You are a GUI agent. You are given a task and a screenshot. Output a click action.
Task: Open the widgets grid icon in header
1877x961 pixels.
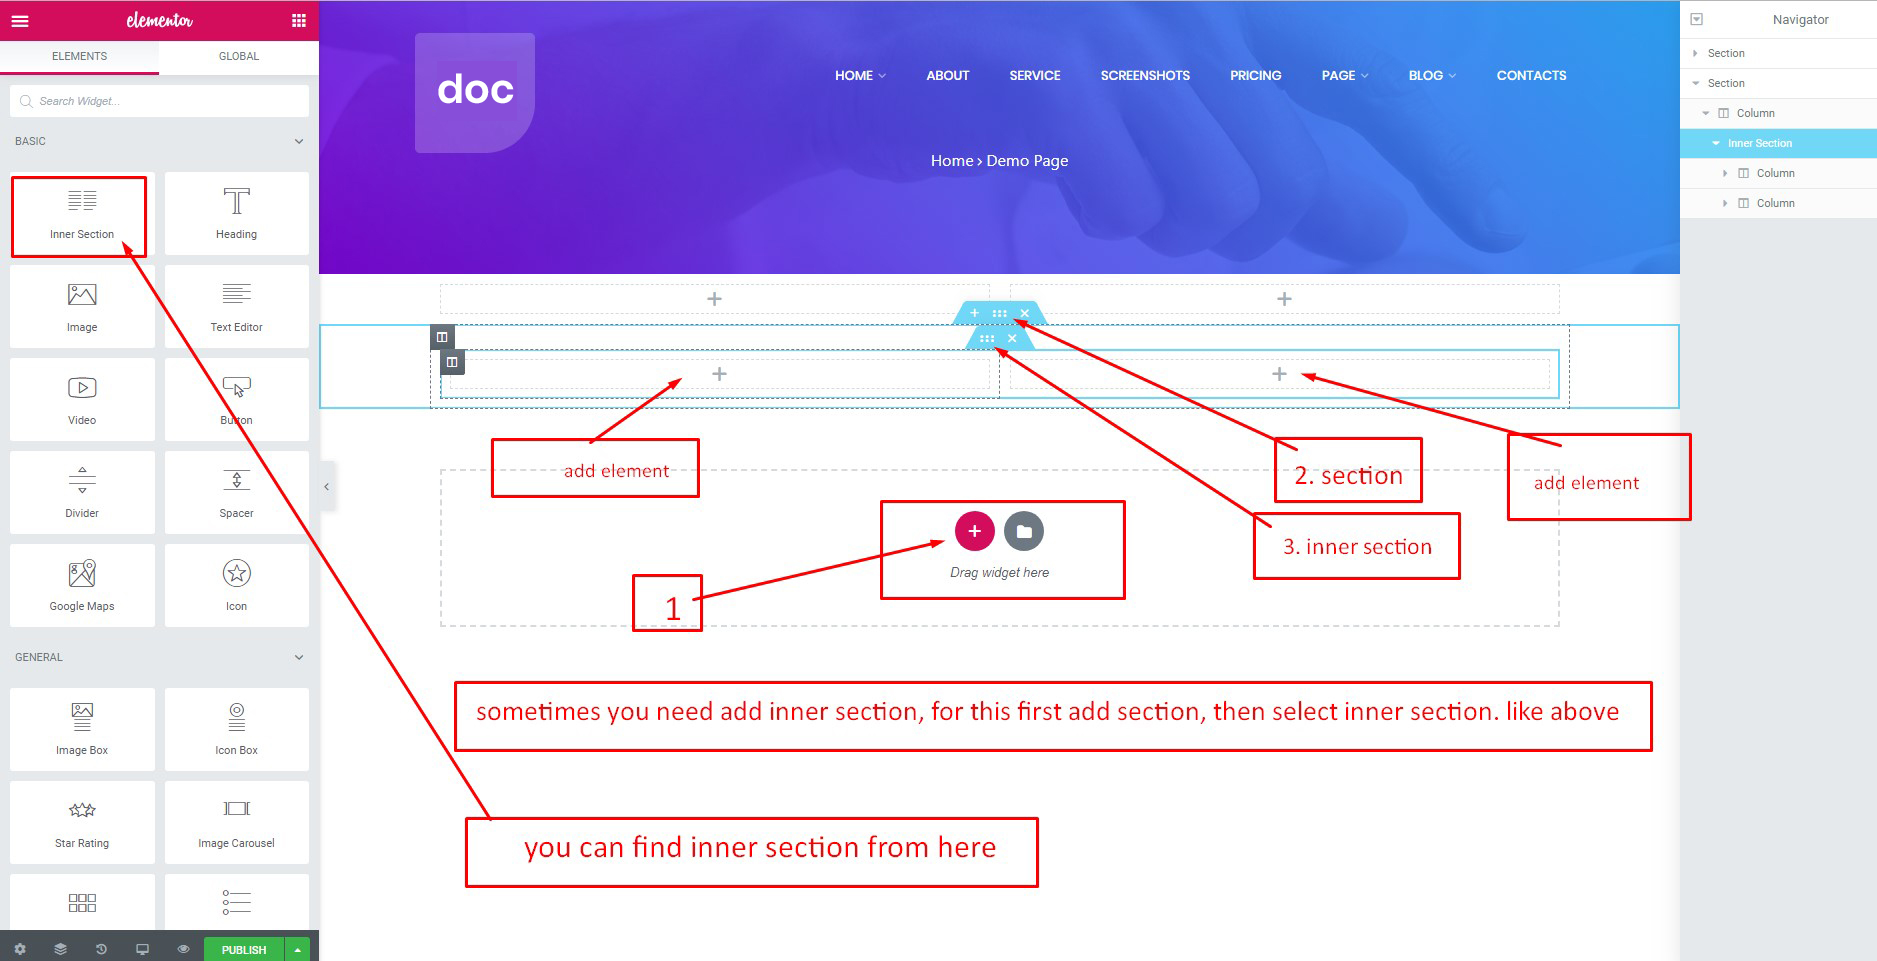[x=298, y=20]
